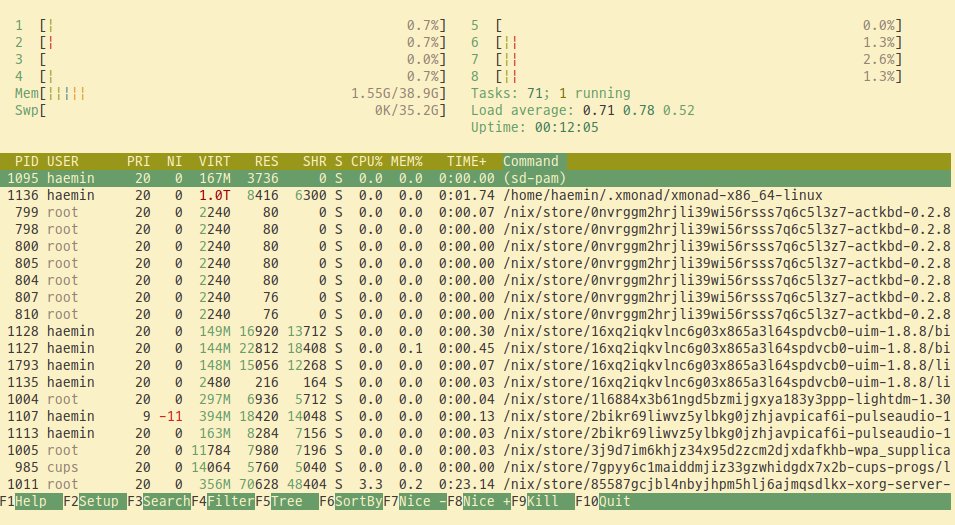Click the CPU 4 usage meter
This screenshot has width=955, height=525.
231,77
